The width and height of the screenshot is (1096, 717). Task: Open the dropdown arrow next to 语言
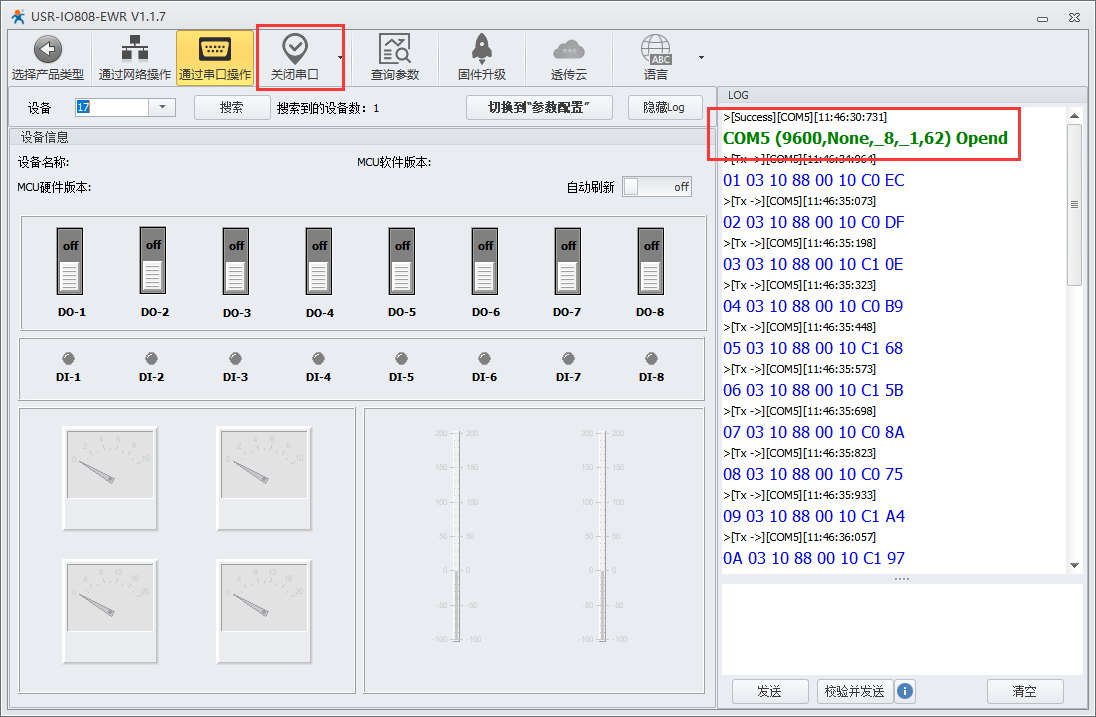point(701,57)
